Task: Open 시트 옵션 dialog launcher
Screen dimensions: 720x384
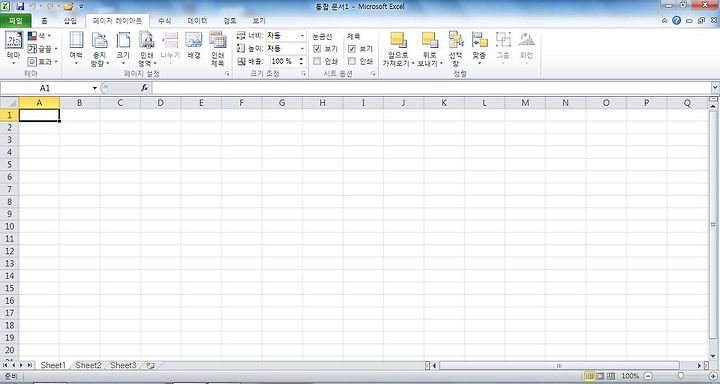Action: [x=373, y=73]
